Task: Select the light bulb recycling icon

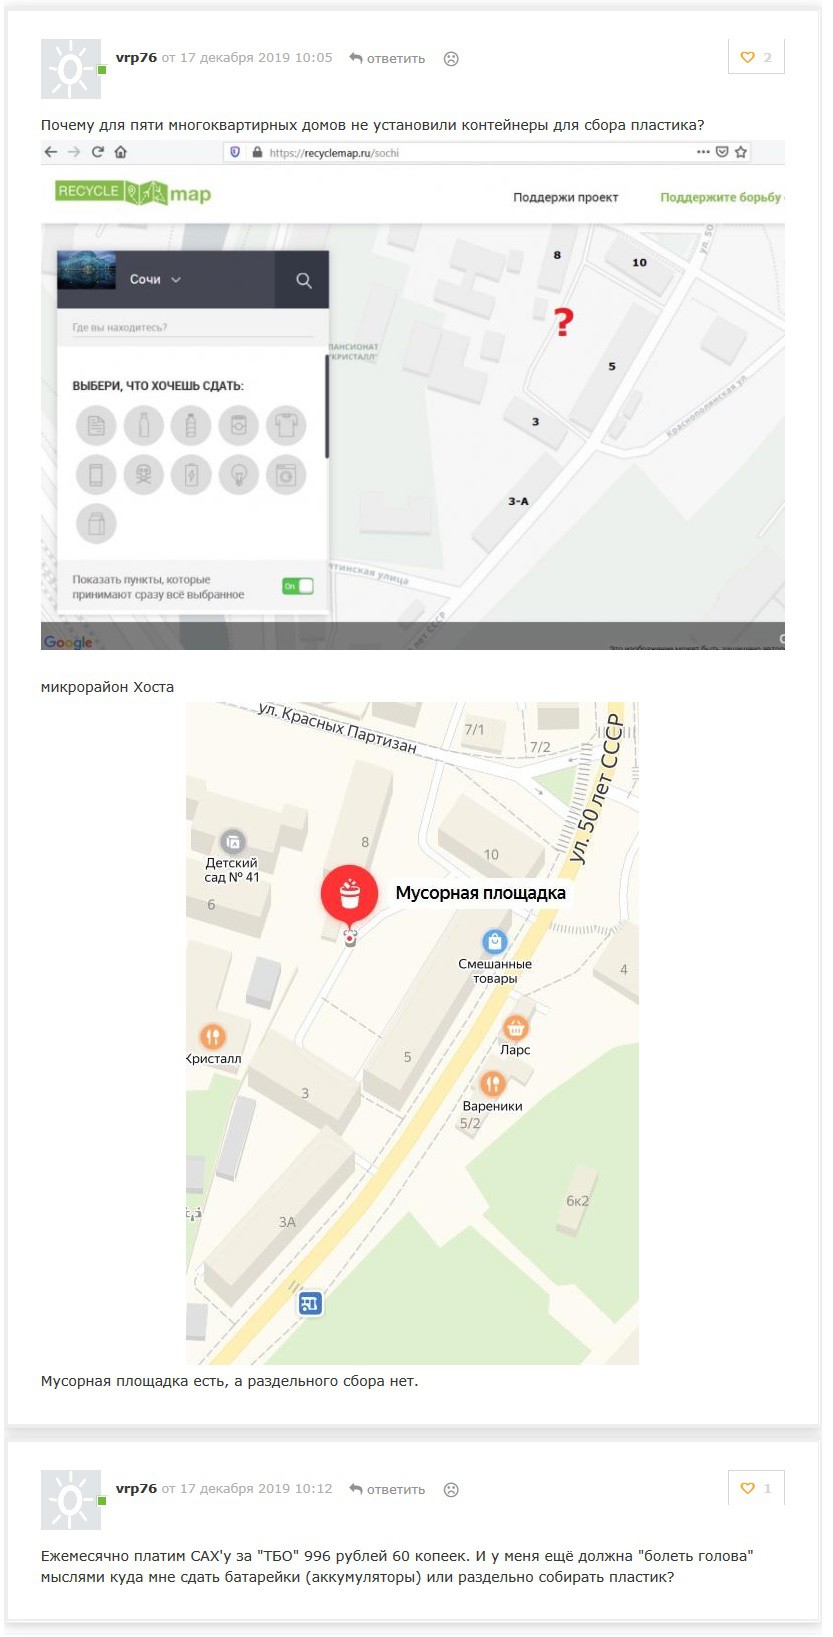Action: point(238,474)
